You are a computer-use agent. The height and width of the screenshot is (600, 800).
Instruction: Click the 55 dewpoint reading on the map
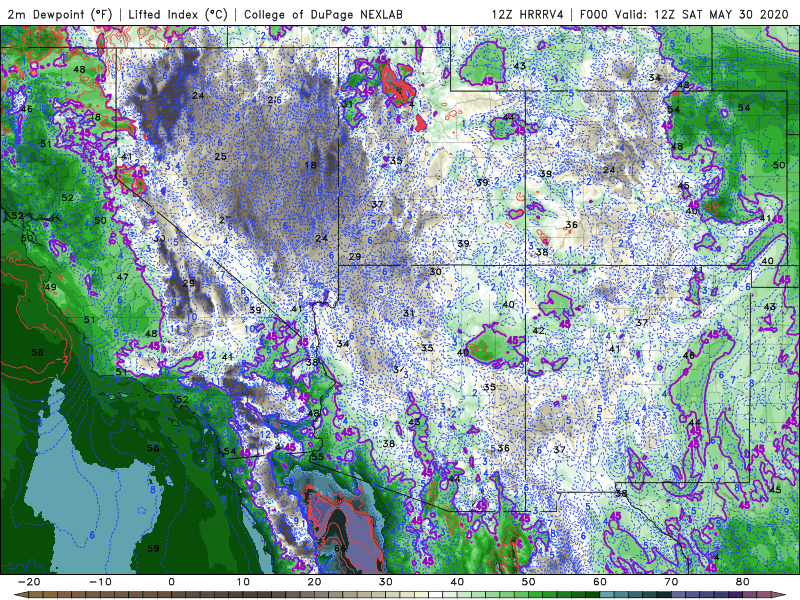(x=317, y=457)
